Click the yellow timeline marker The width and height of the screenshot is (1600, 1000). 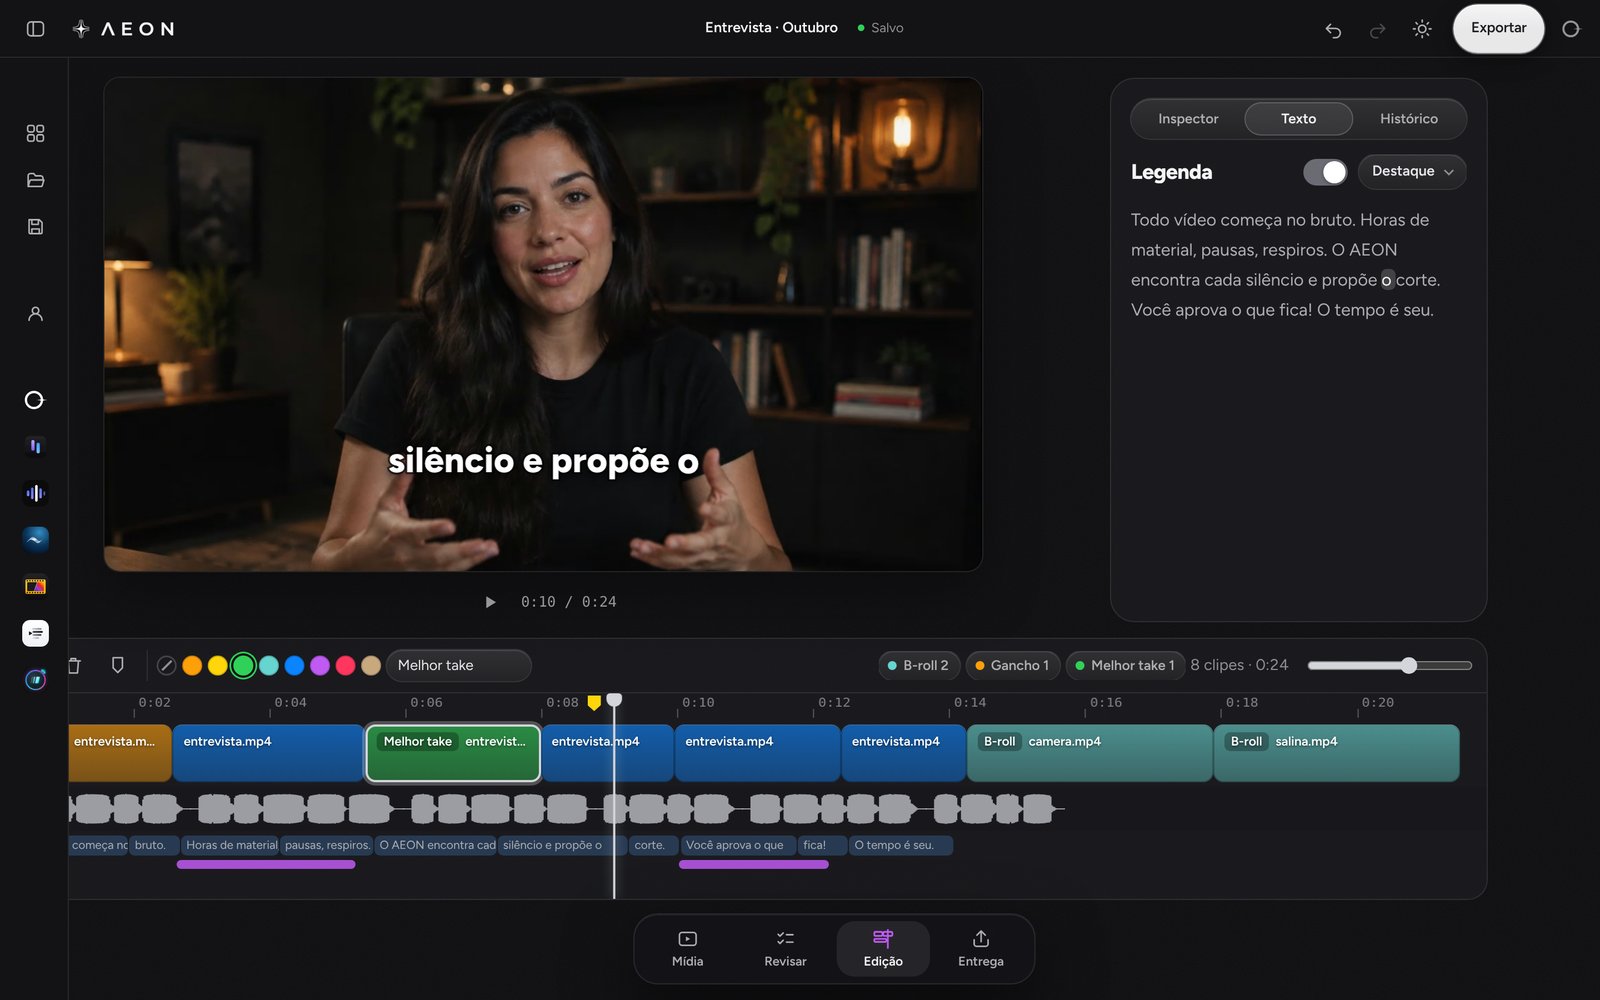[x=594, y=703]
